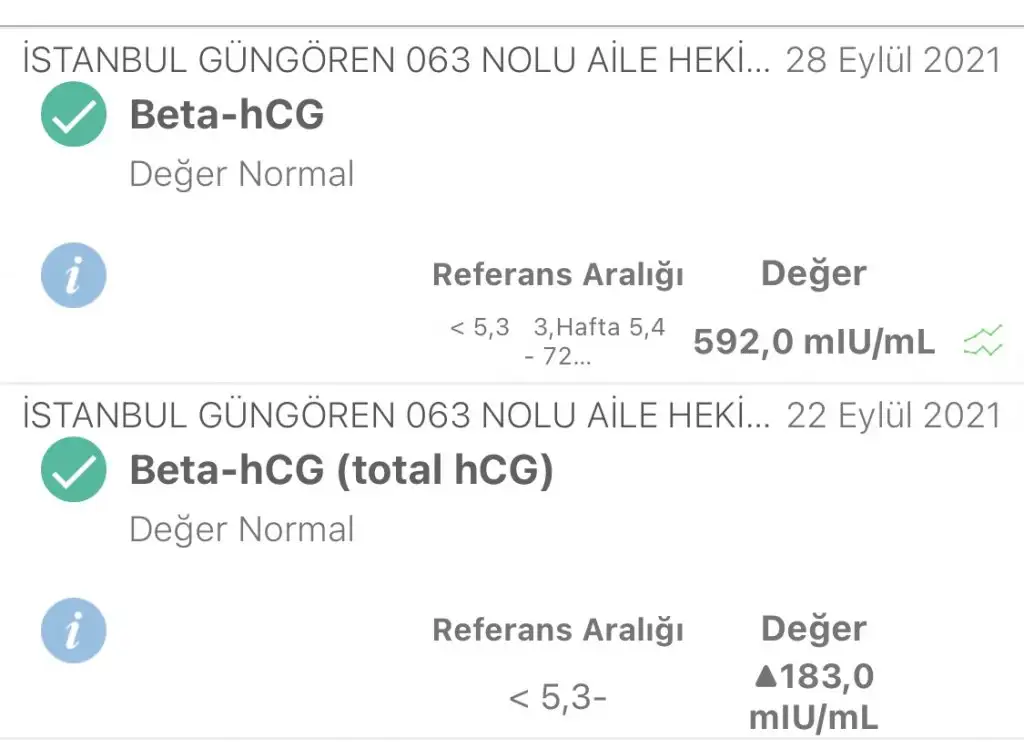This screenshot has width=1024, height=749.
Task: Select the 22 Eylül 2021 date
Action: [893, 415]
